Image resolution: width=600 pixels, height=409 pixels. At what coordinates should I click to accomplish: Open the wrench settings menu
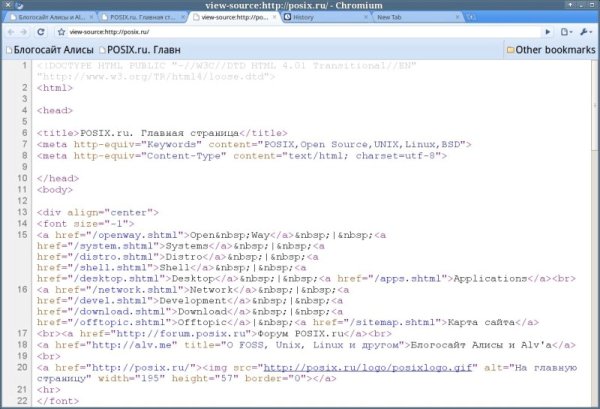pyautogui.click(x=586, y=32)
